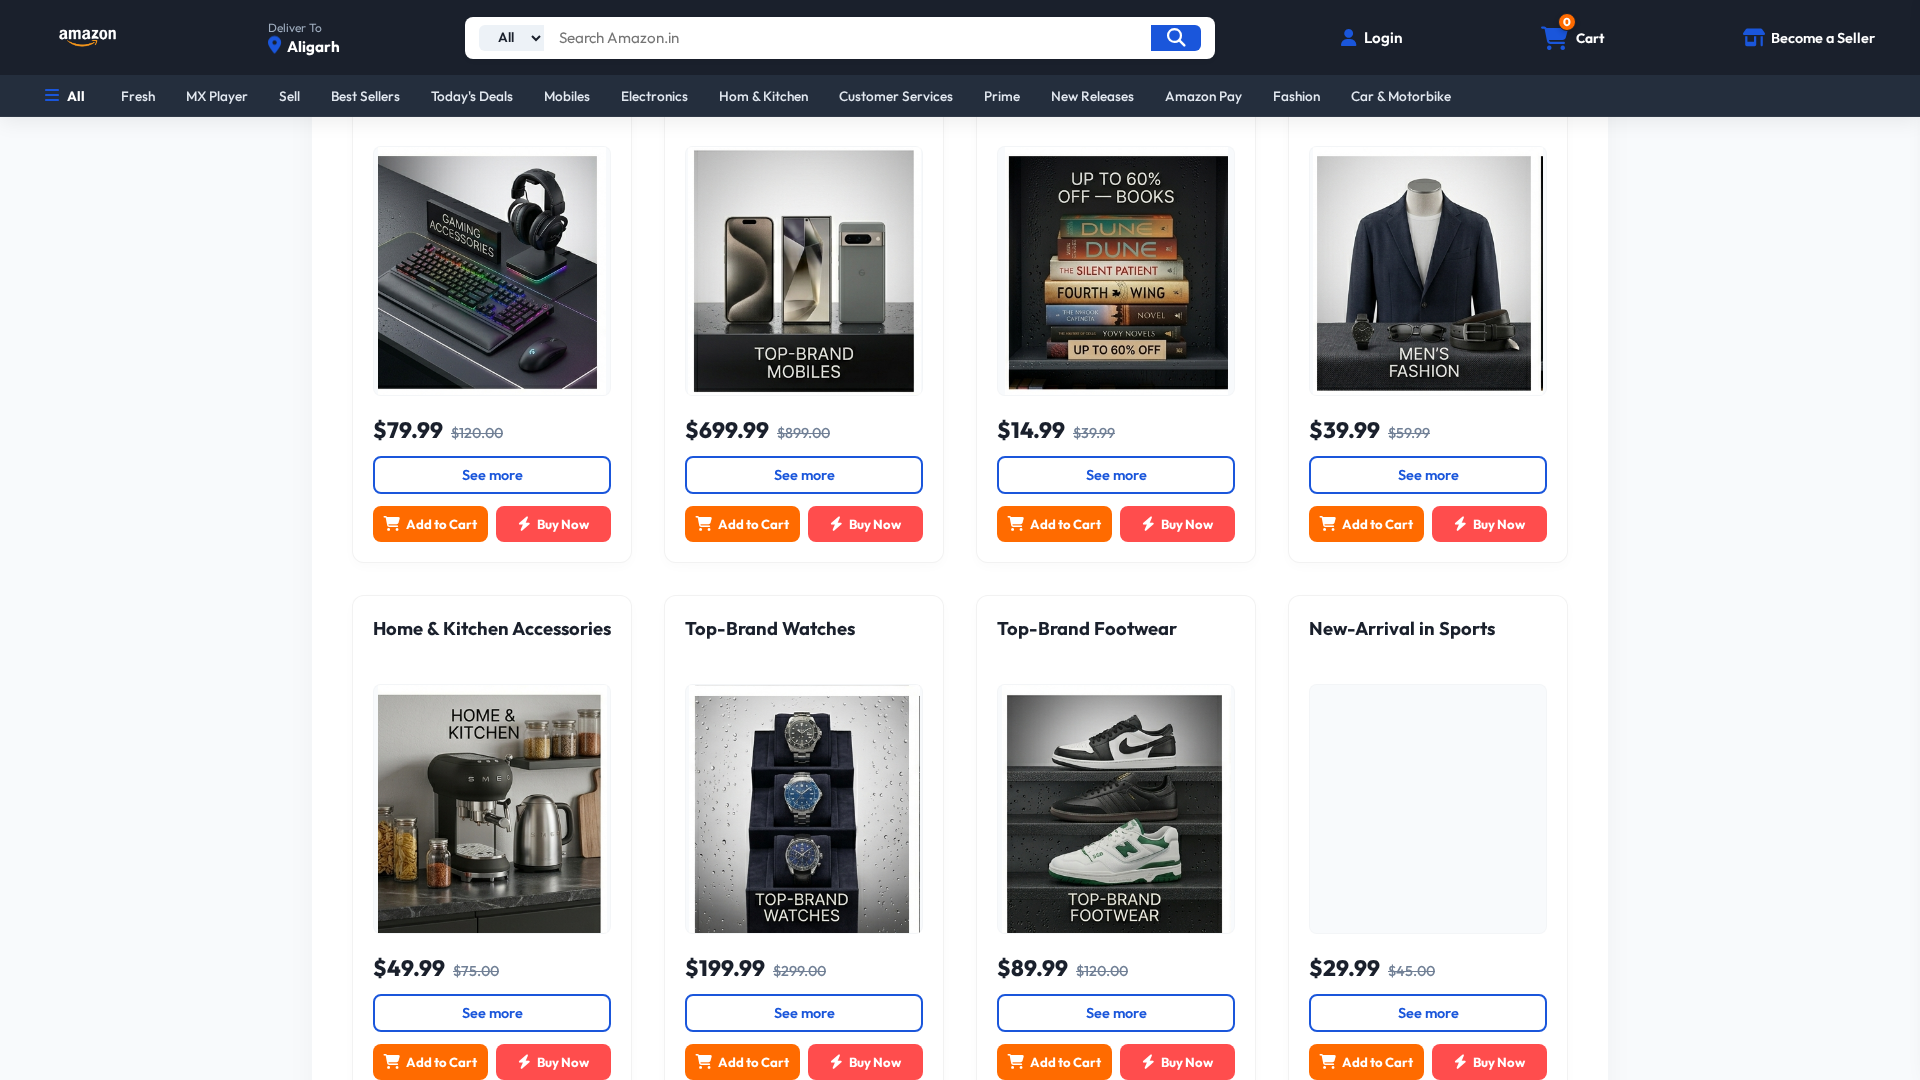Select Sell in the navigation bar

click(x=289, y=96)
